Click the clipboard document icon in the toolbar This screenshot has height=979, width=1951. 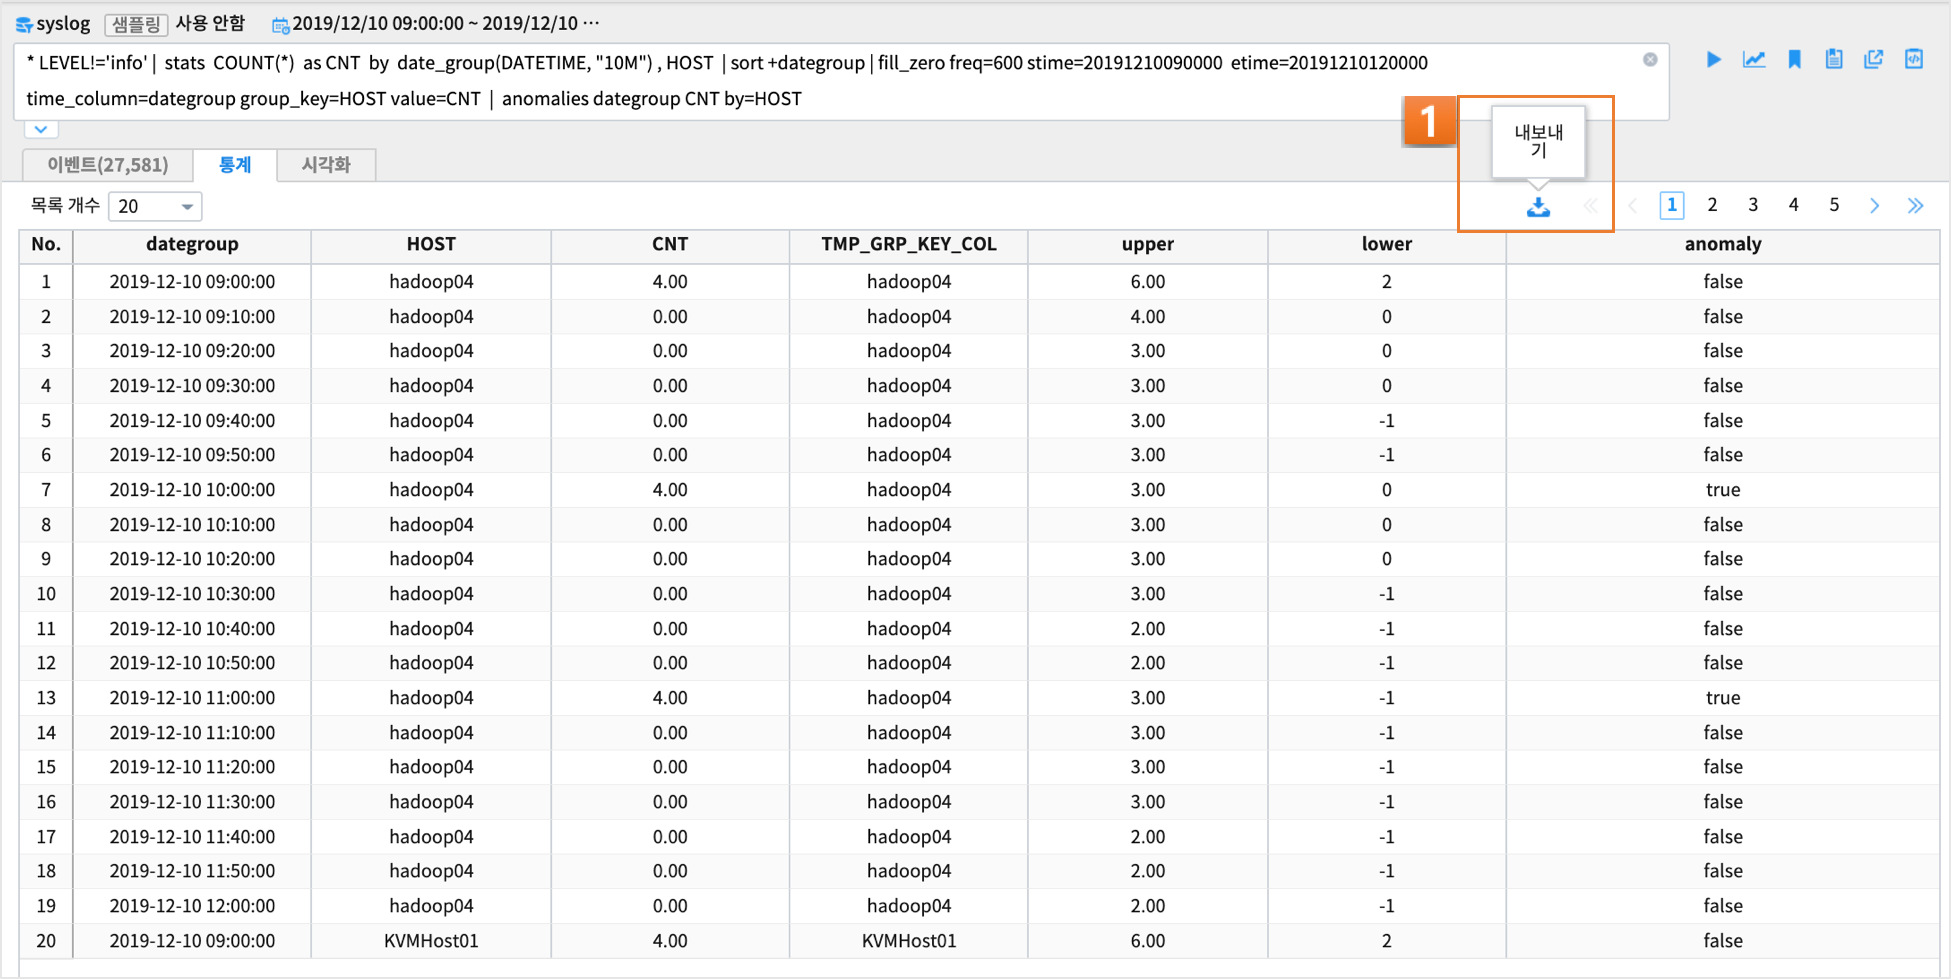(x=1834, y=60)
